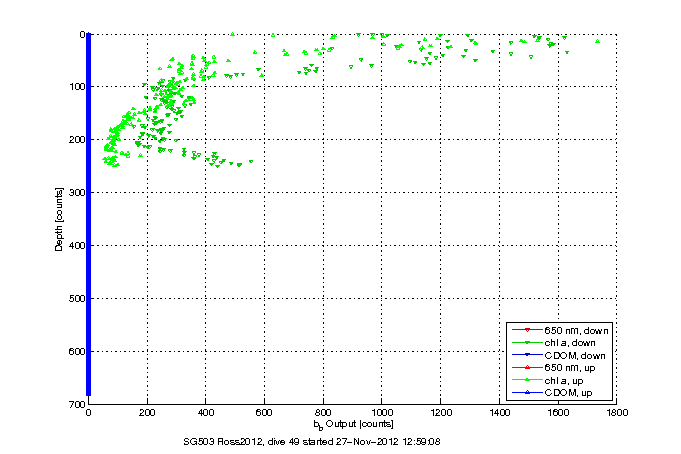Click red line marker beside '650 nm, up'
This screenshot has width=681, height=454.
[527, 368]
